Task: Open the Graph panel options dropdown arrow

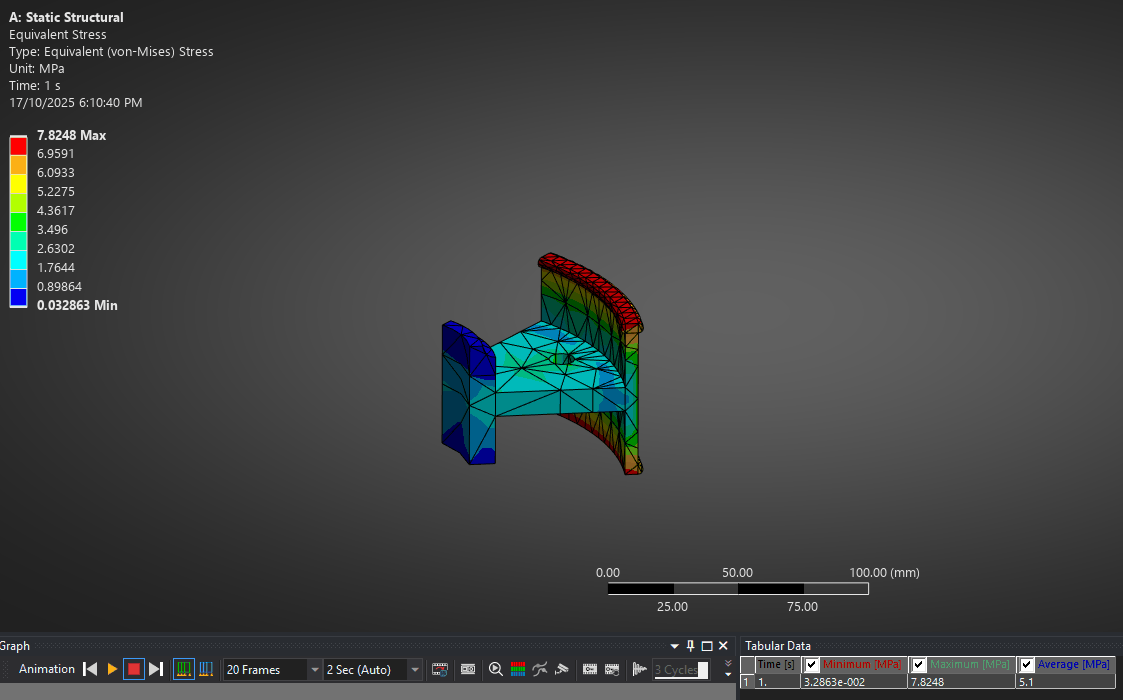Action: coord(674,646)
